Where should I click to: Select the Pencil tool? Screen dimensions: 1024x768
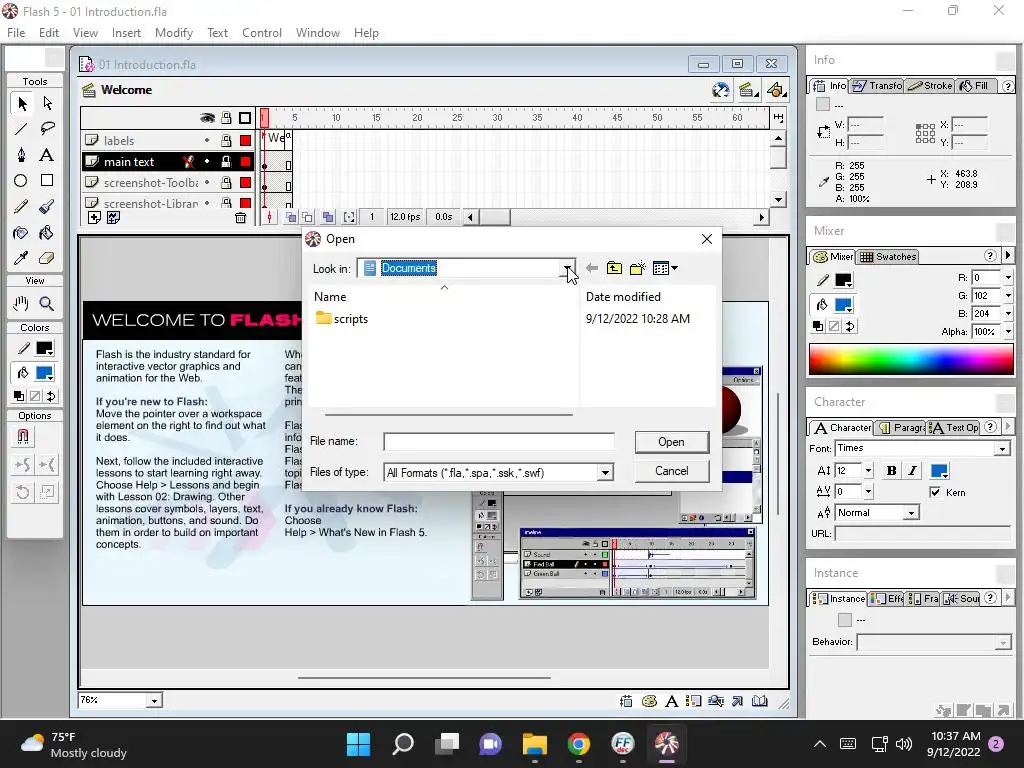22,207
